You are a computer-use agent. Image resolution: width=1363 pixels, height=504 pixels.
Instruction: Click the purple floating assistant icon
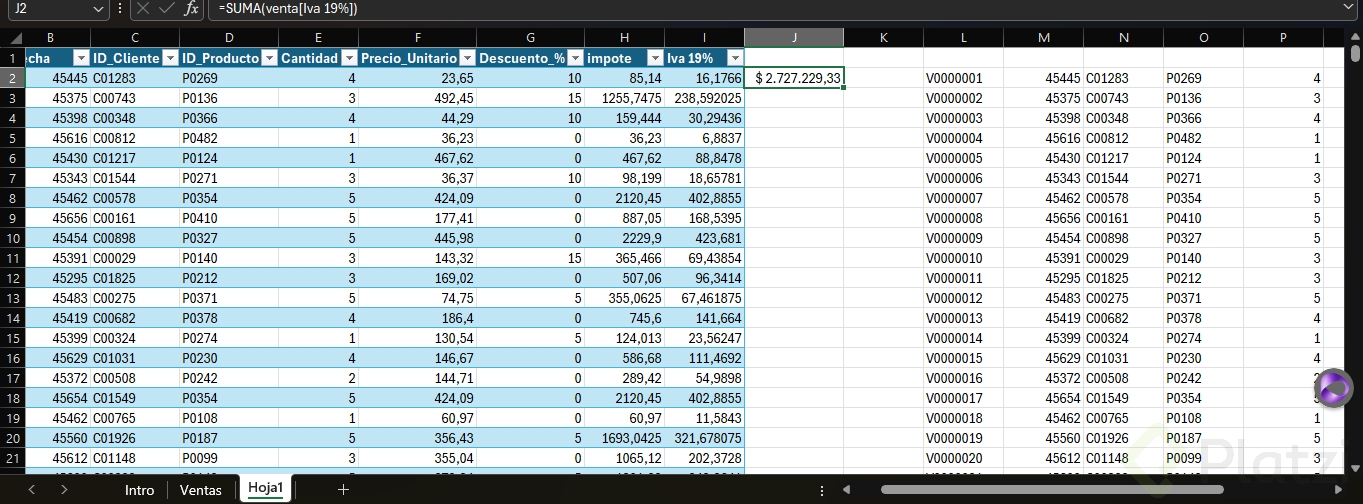[x=1333, y=388]
